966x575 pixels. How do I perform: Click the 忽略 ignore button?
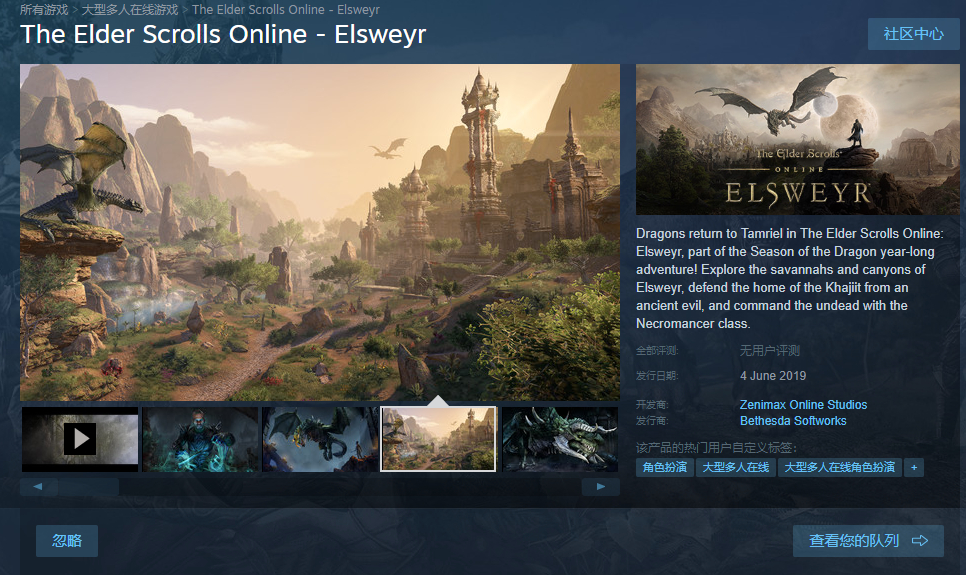coord(67,540)
